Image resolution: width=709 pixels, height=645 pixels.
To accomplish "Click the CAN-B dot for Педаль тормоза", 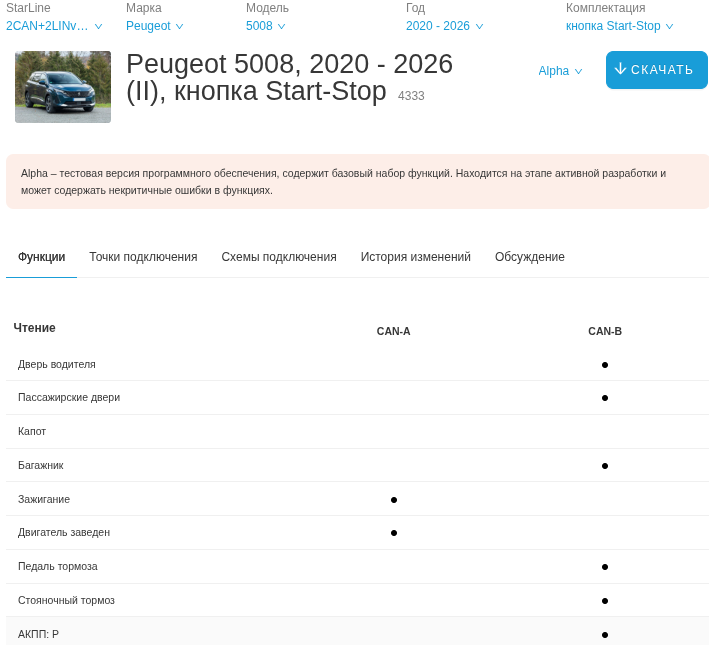I will click(605, 567).
